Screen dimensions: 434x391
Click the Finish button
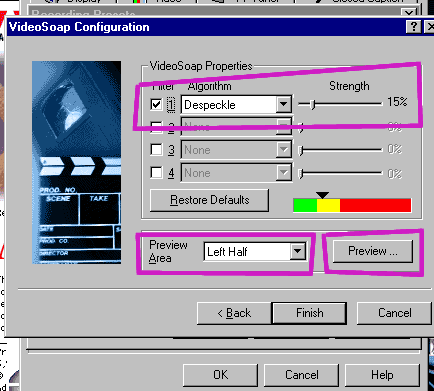[x=310, y=313]
